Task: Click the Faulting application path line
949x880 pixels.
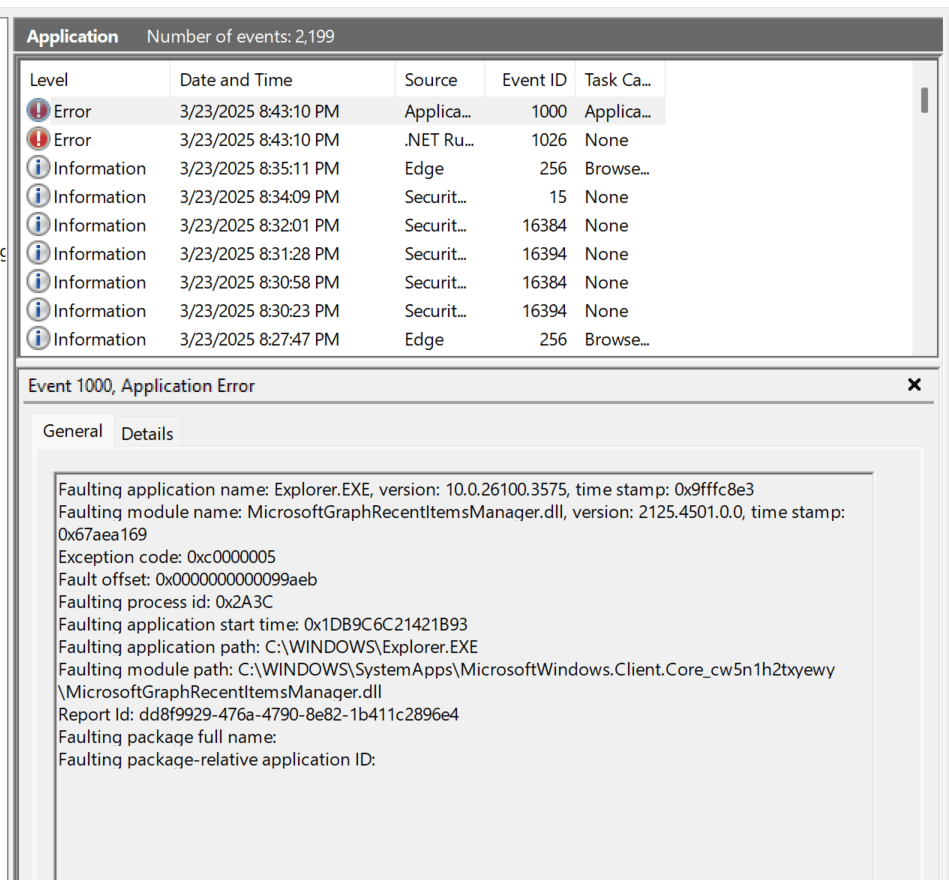Action: click(x=268, y=646)
